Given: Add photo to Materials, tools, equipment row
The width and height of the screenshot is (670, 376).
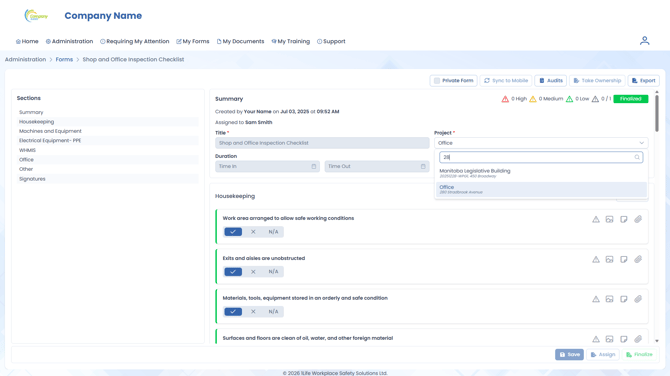Looking at the screenshot, I should (x=609, y=299).
